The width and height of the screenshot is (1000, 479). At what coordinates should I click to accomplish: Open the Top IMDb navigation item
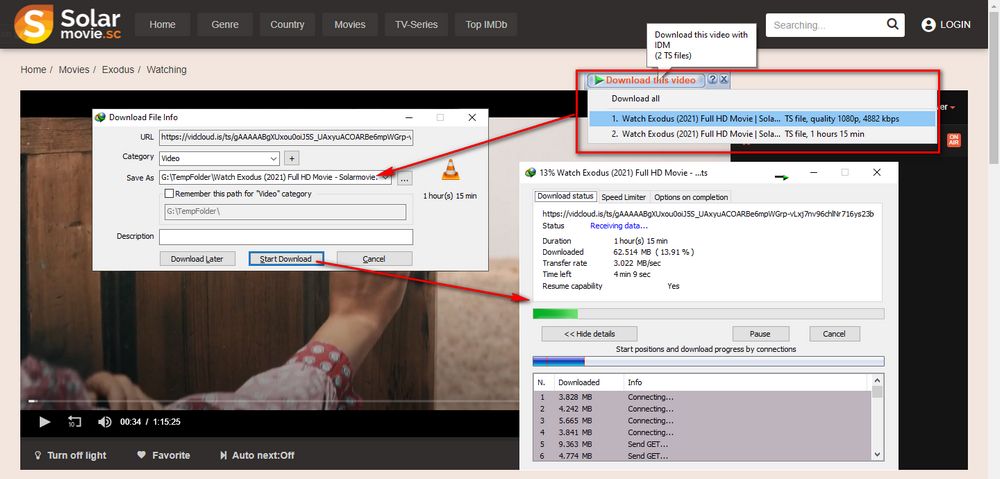click(x=486, y=25)
